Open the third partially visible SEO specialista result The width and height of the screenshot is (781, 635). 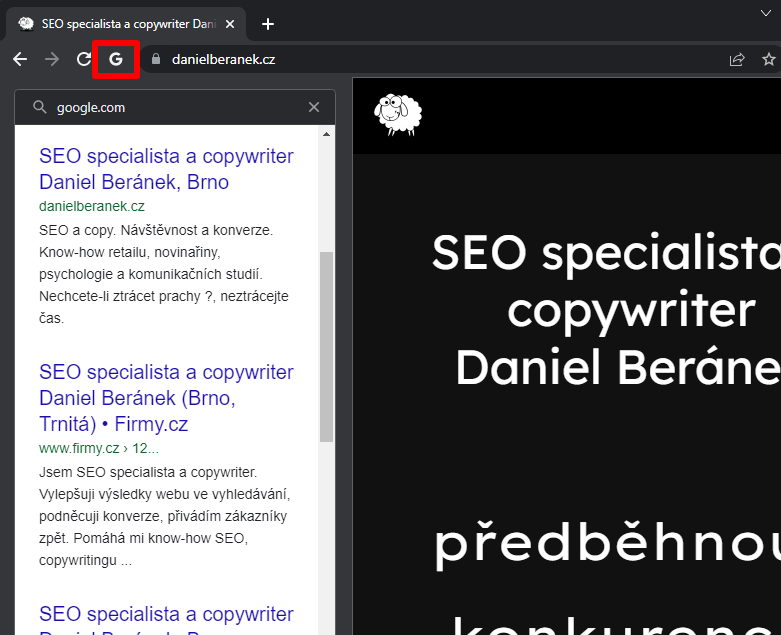pyautogui.click(x=166, y=619)
